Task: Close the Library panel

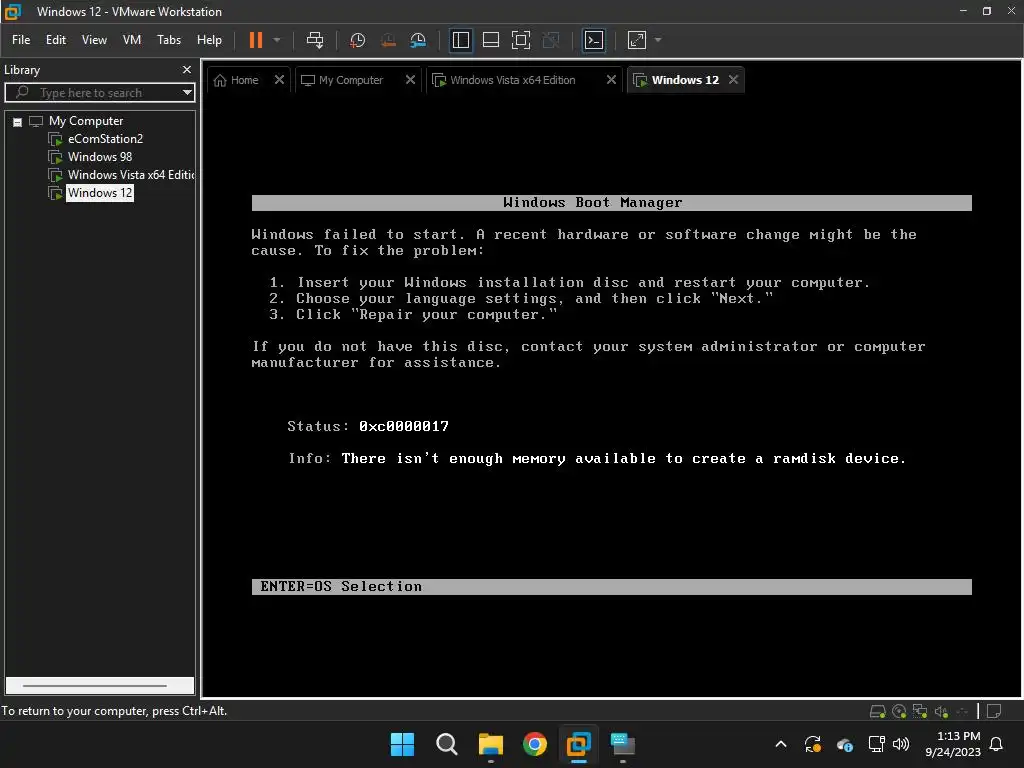Action: point(187,69)
